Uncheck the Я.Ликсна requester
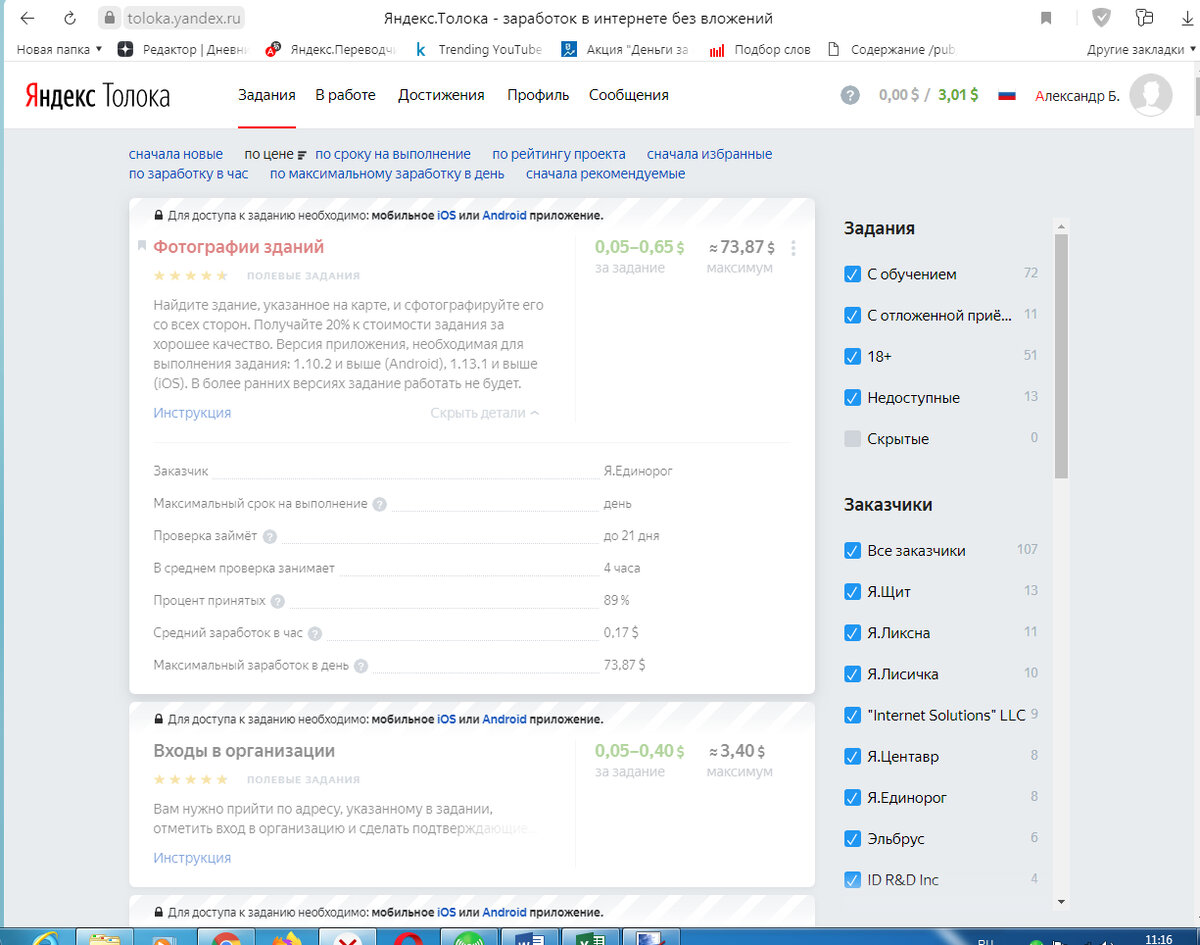 click(x=853, y=633)
